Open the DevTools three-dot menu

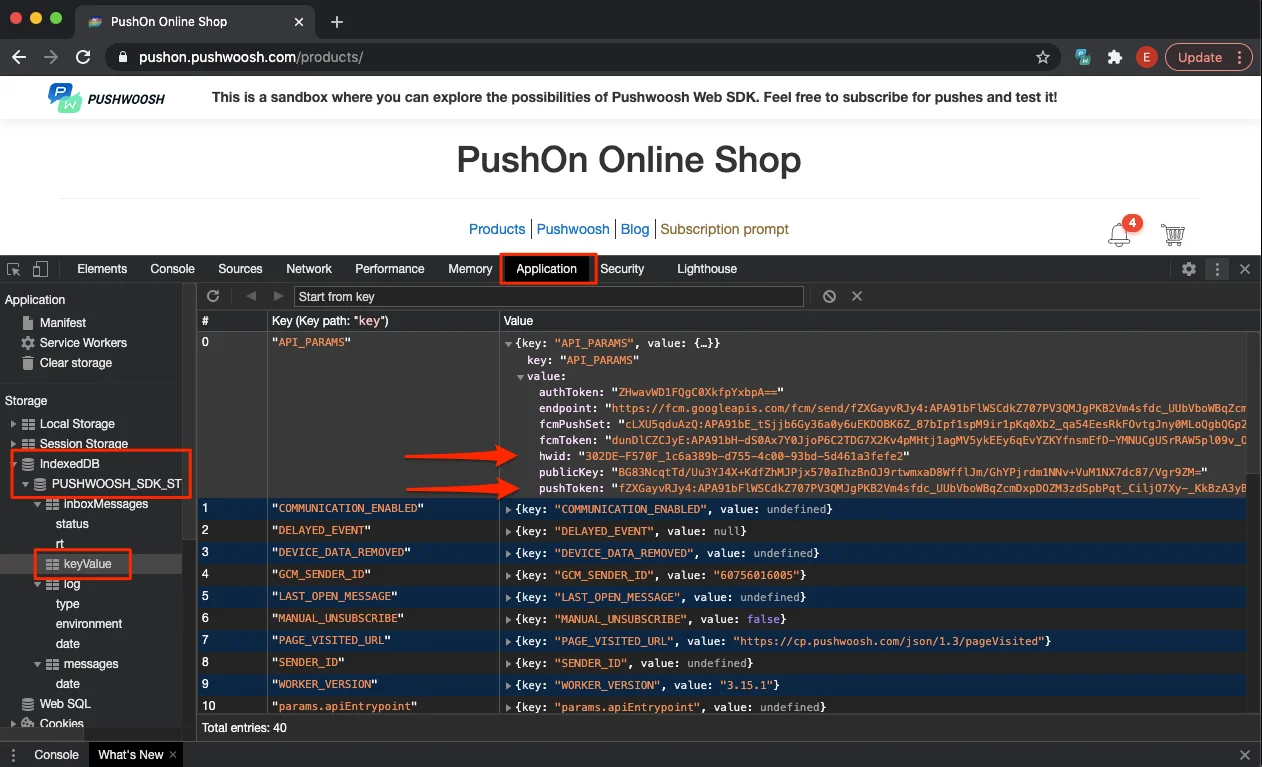(1216, 268)
